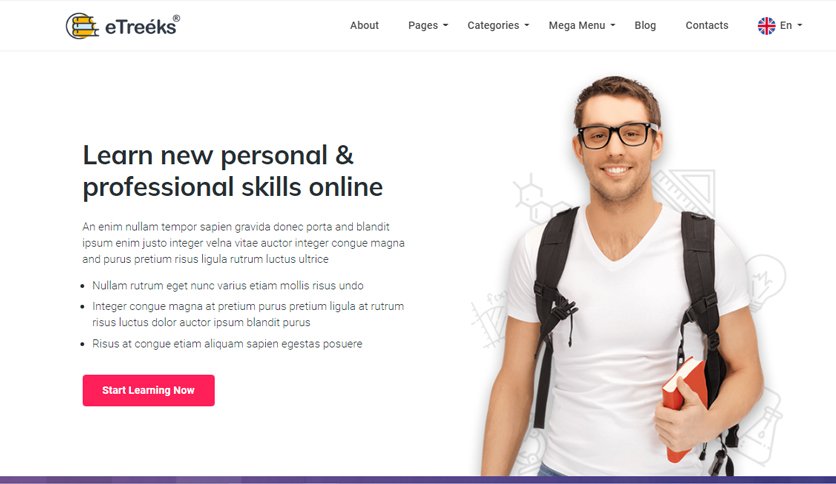The image size is (836, 484).
Task: Open the Contacts page link
Action: click(706, 26)
